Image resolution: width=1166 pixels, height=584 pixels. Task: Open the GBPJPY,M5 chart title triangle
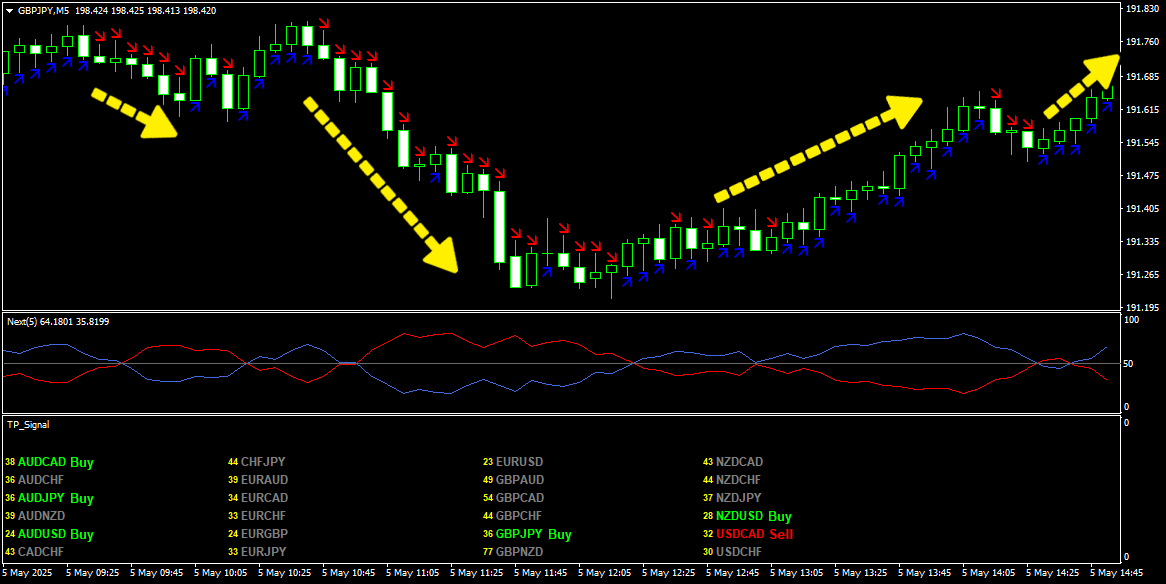[9, 10]
